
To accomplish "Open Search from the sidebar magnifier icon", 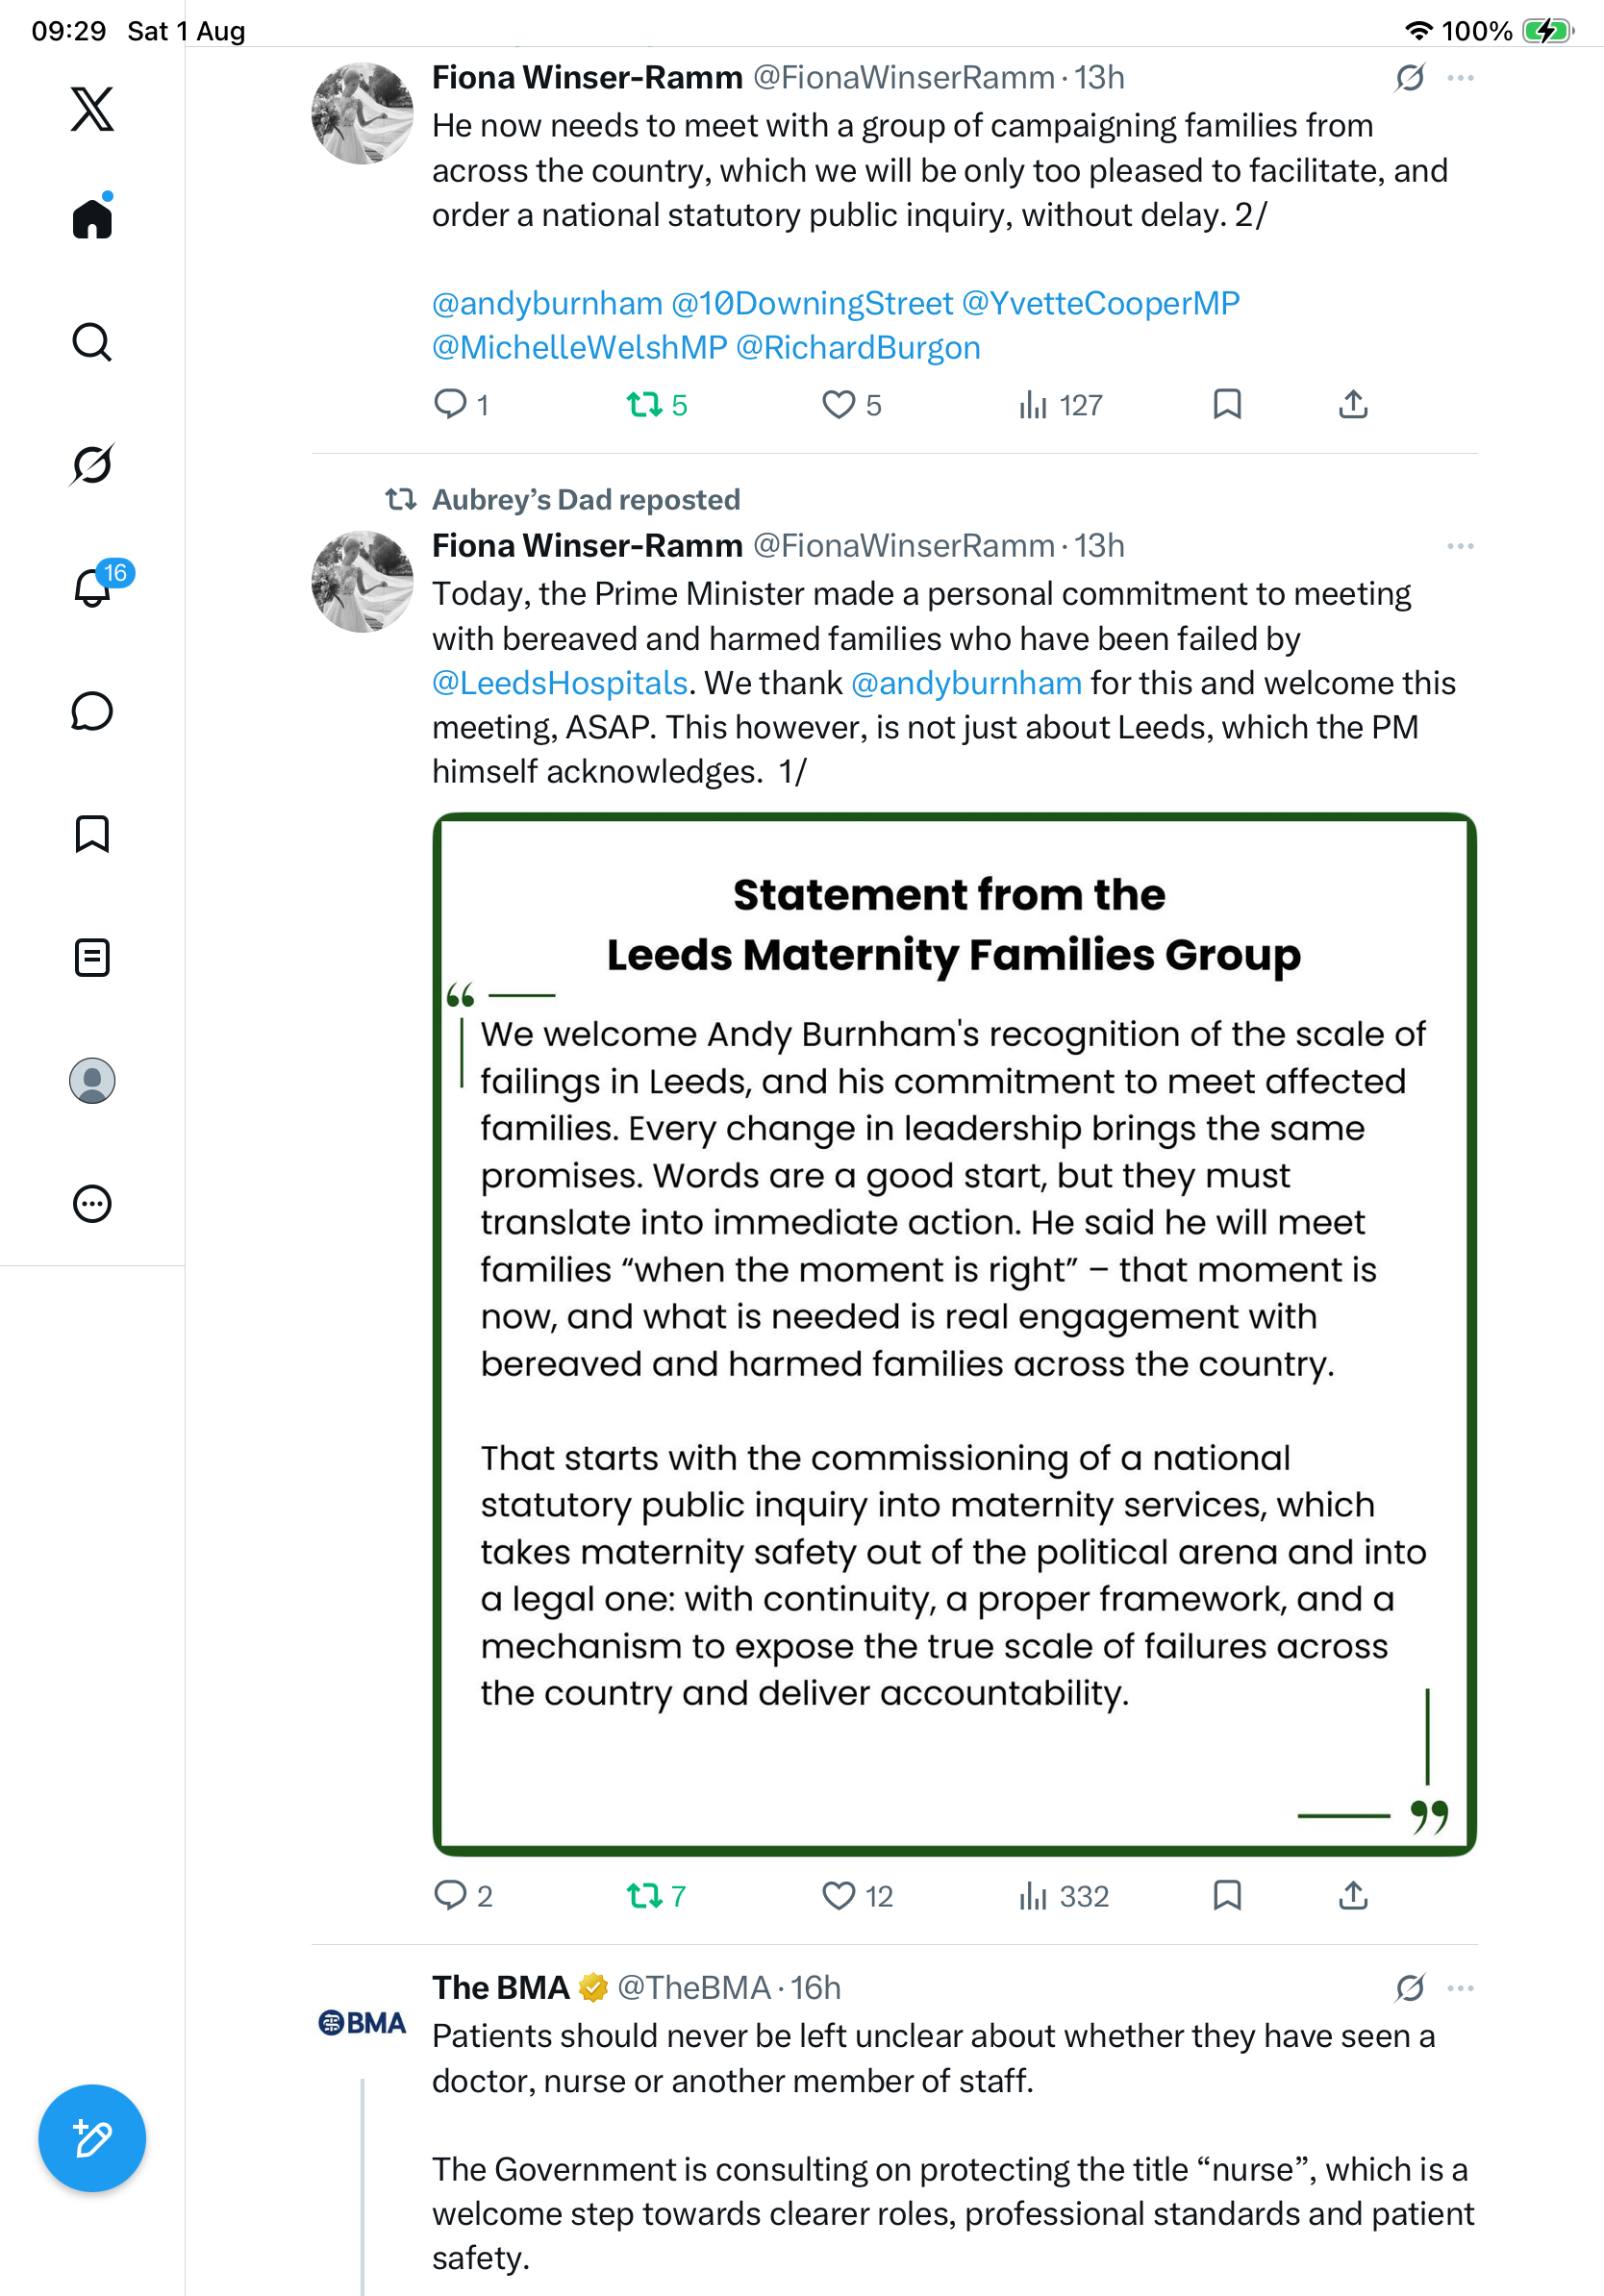I will [x=92, y=342].
